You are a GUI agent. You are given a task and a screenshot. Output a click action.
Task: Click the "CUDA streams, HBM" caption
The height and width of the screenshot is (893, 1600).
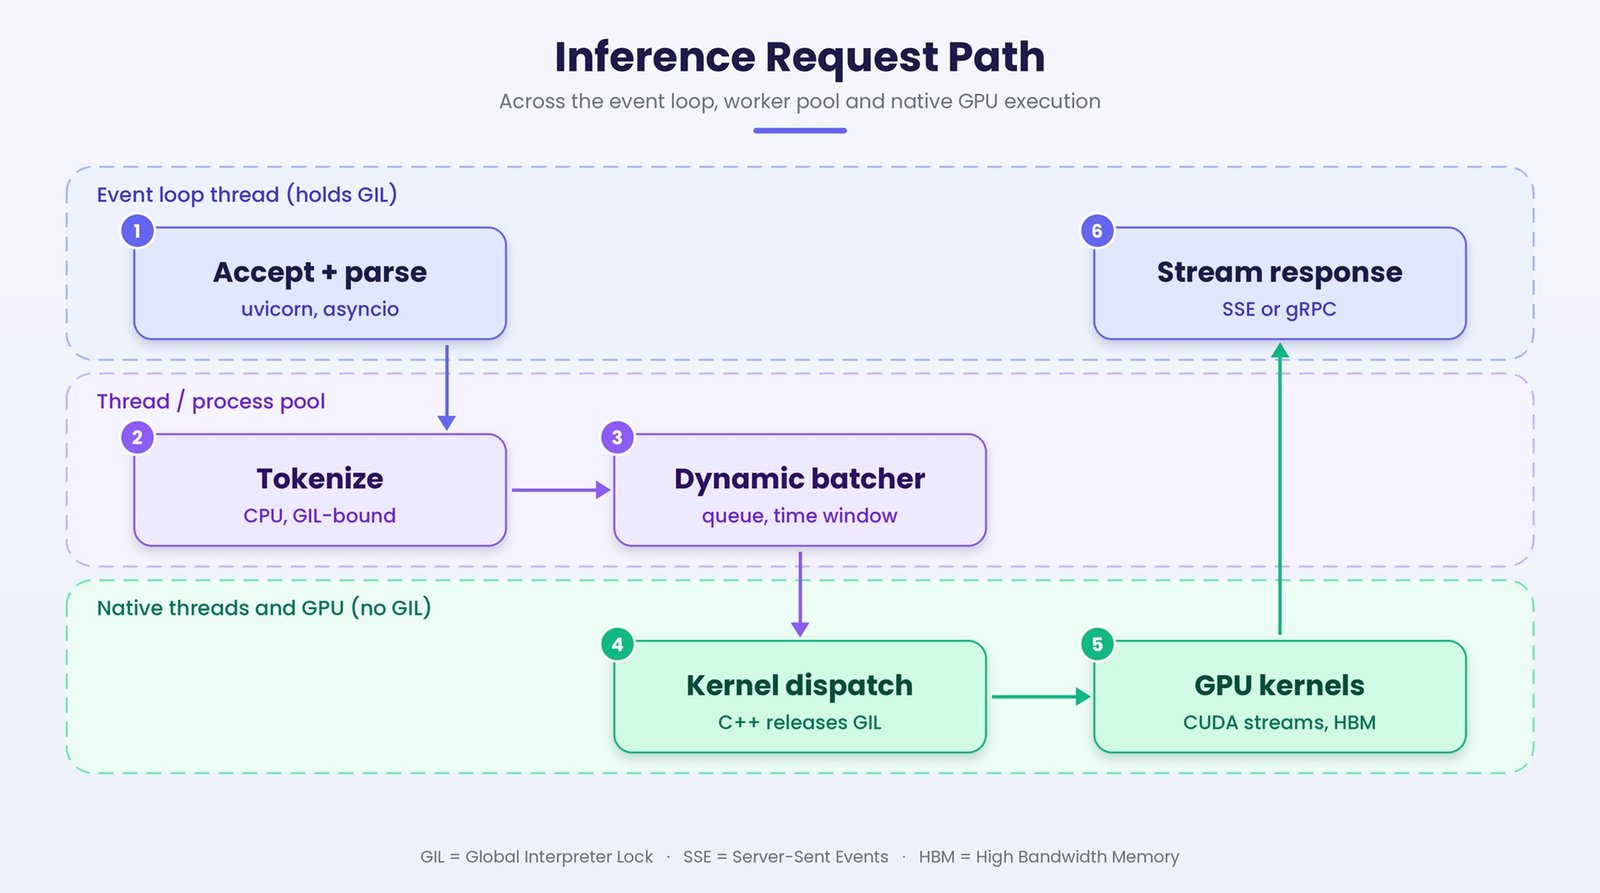tap(1280, 722)
